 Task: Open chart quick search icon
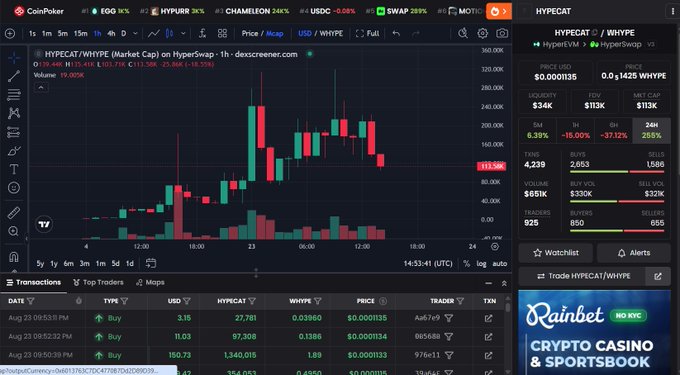point(463,33)
